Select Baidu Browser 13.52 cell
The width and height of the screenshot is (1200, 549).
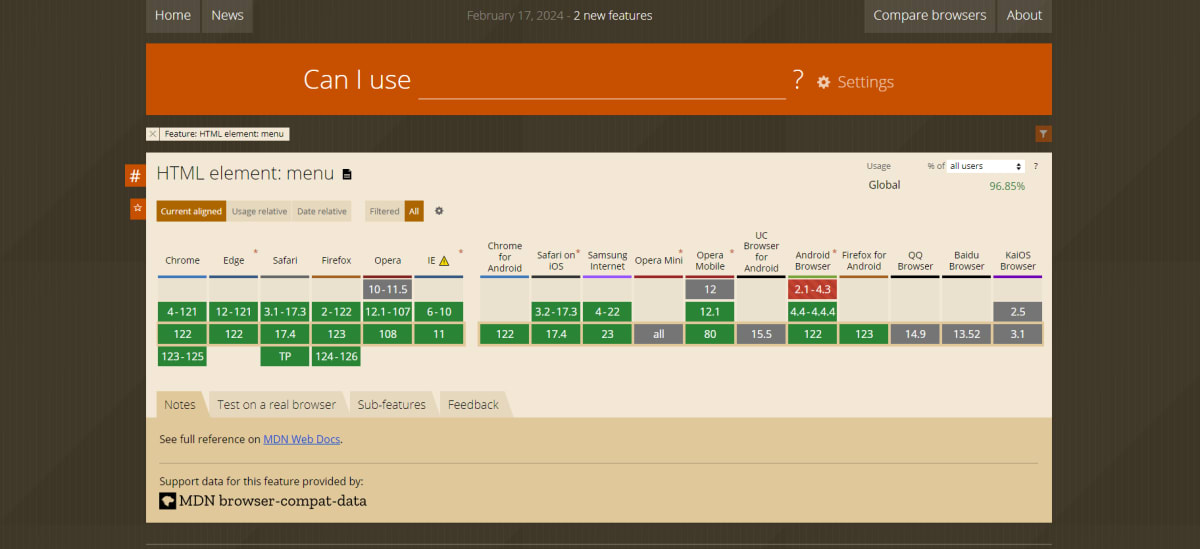pos(967,334)
